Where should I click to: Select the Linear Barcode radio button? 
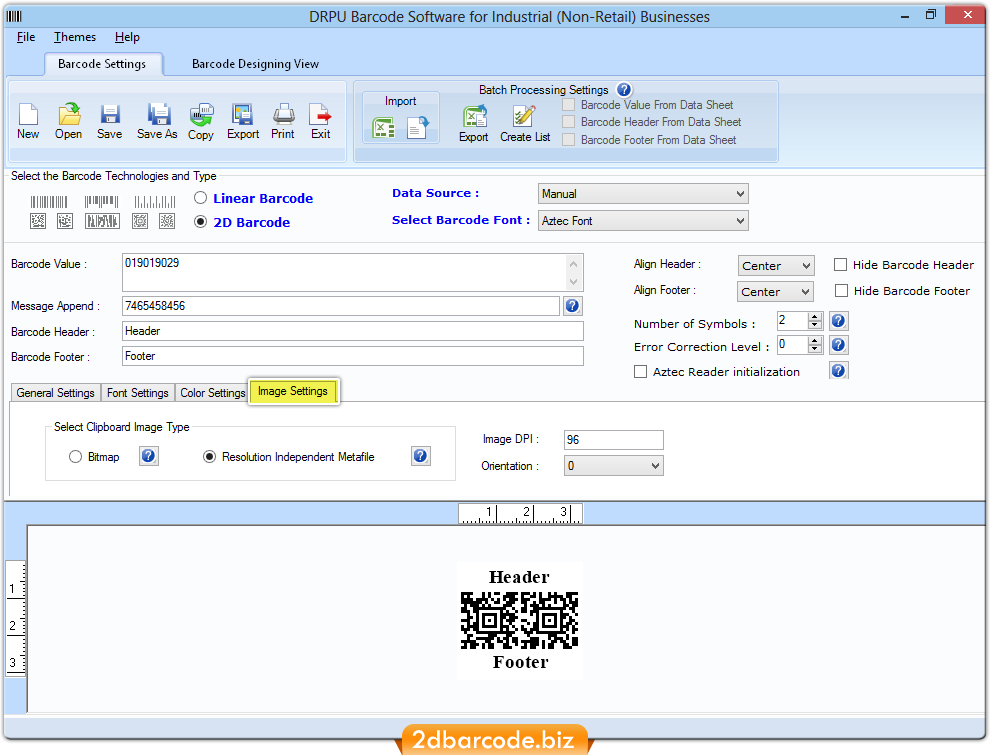201,198
